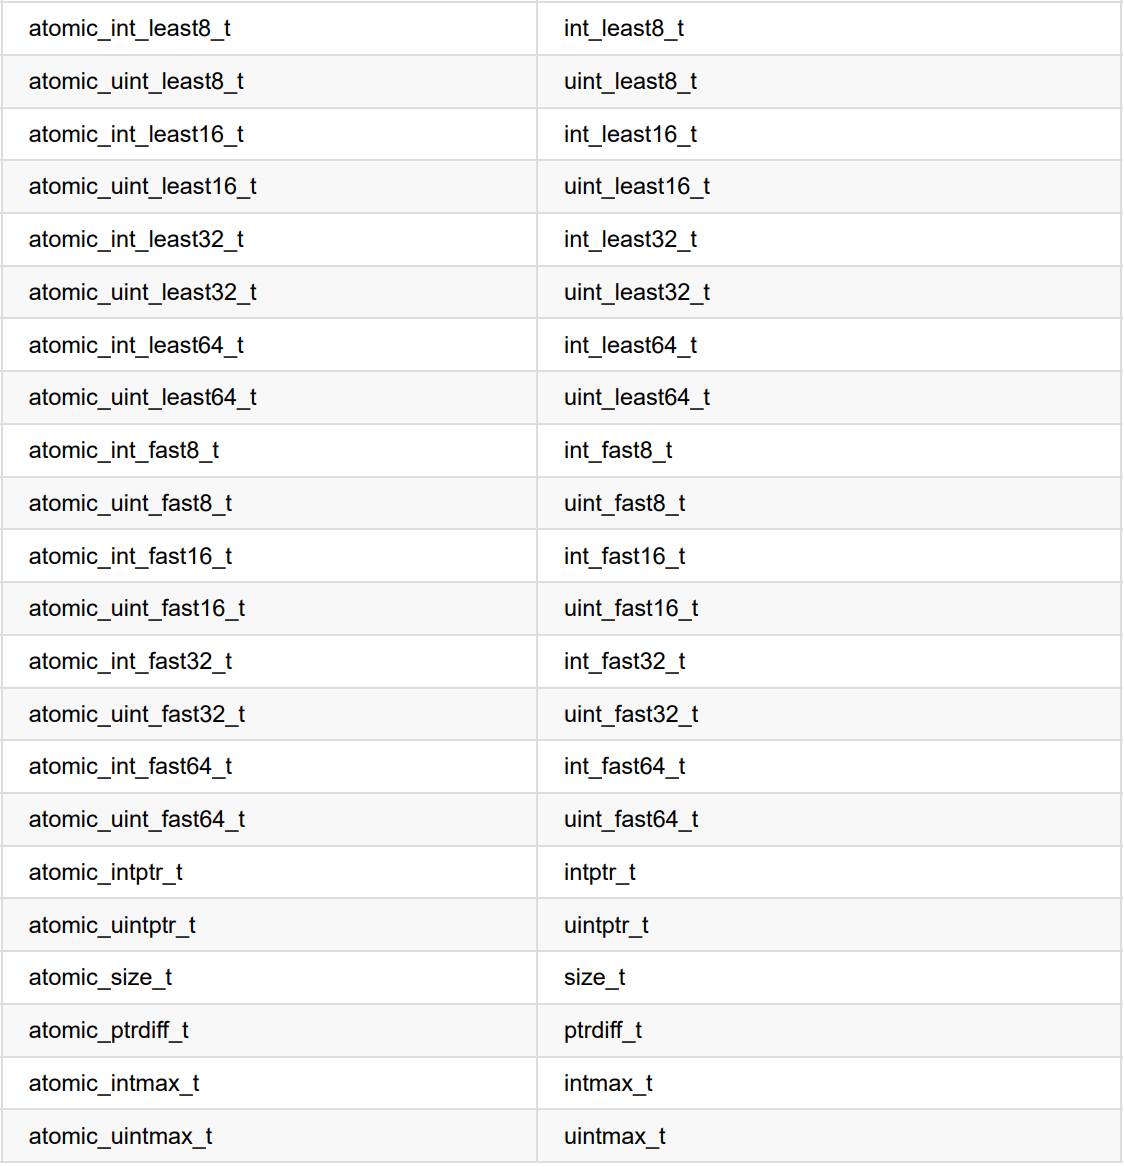Screen dimensions: 1124x1167
Task: Select the uintmax_t cell
Action: [615, 1137]
